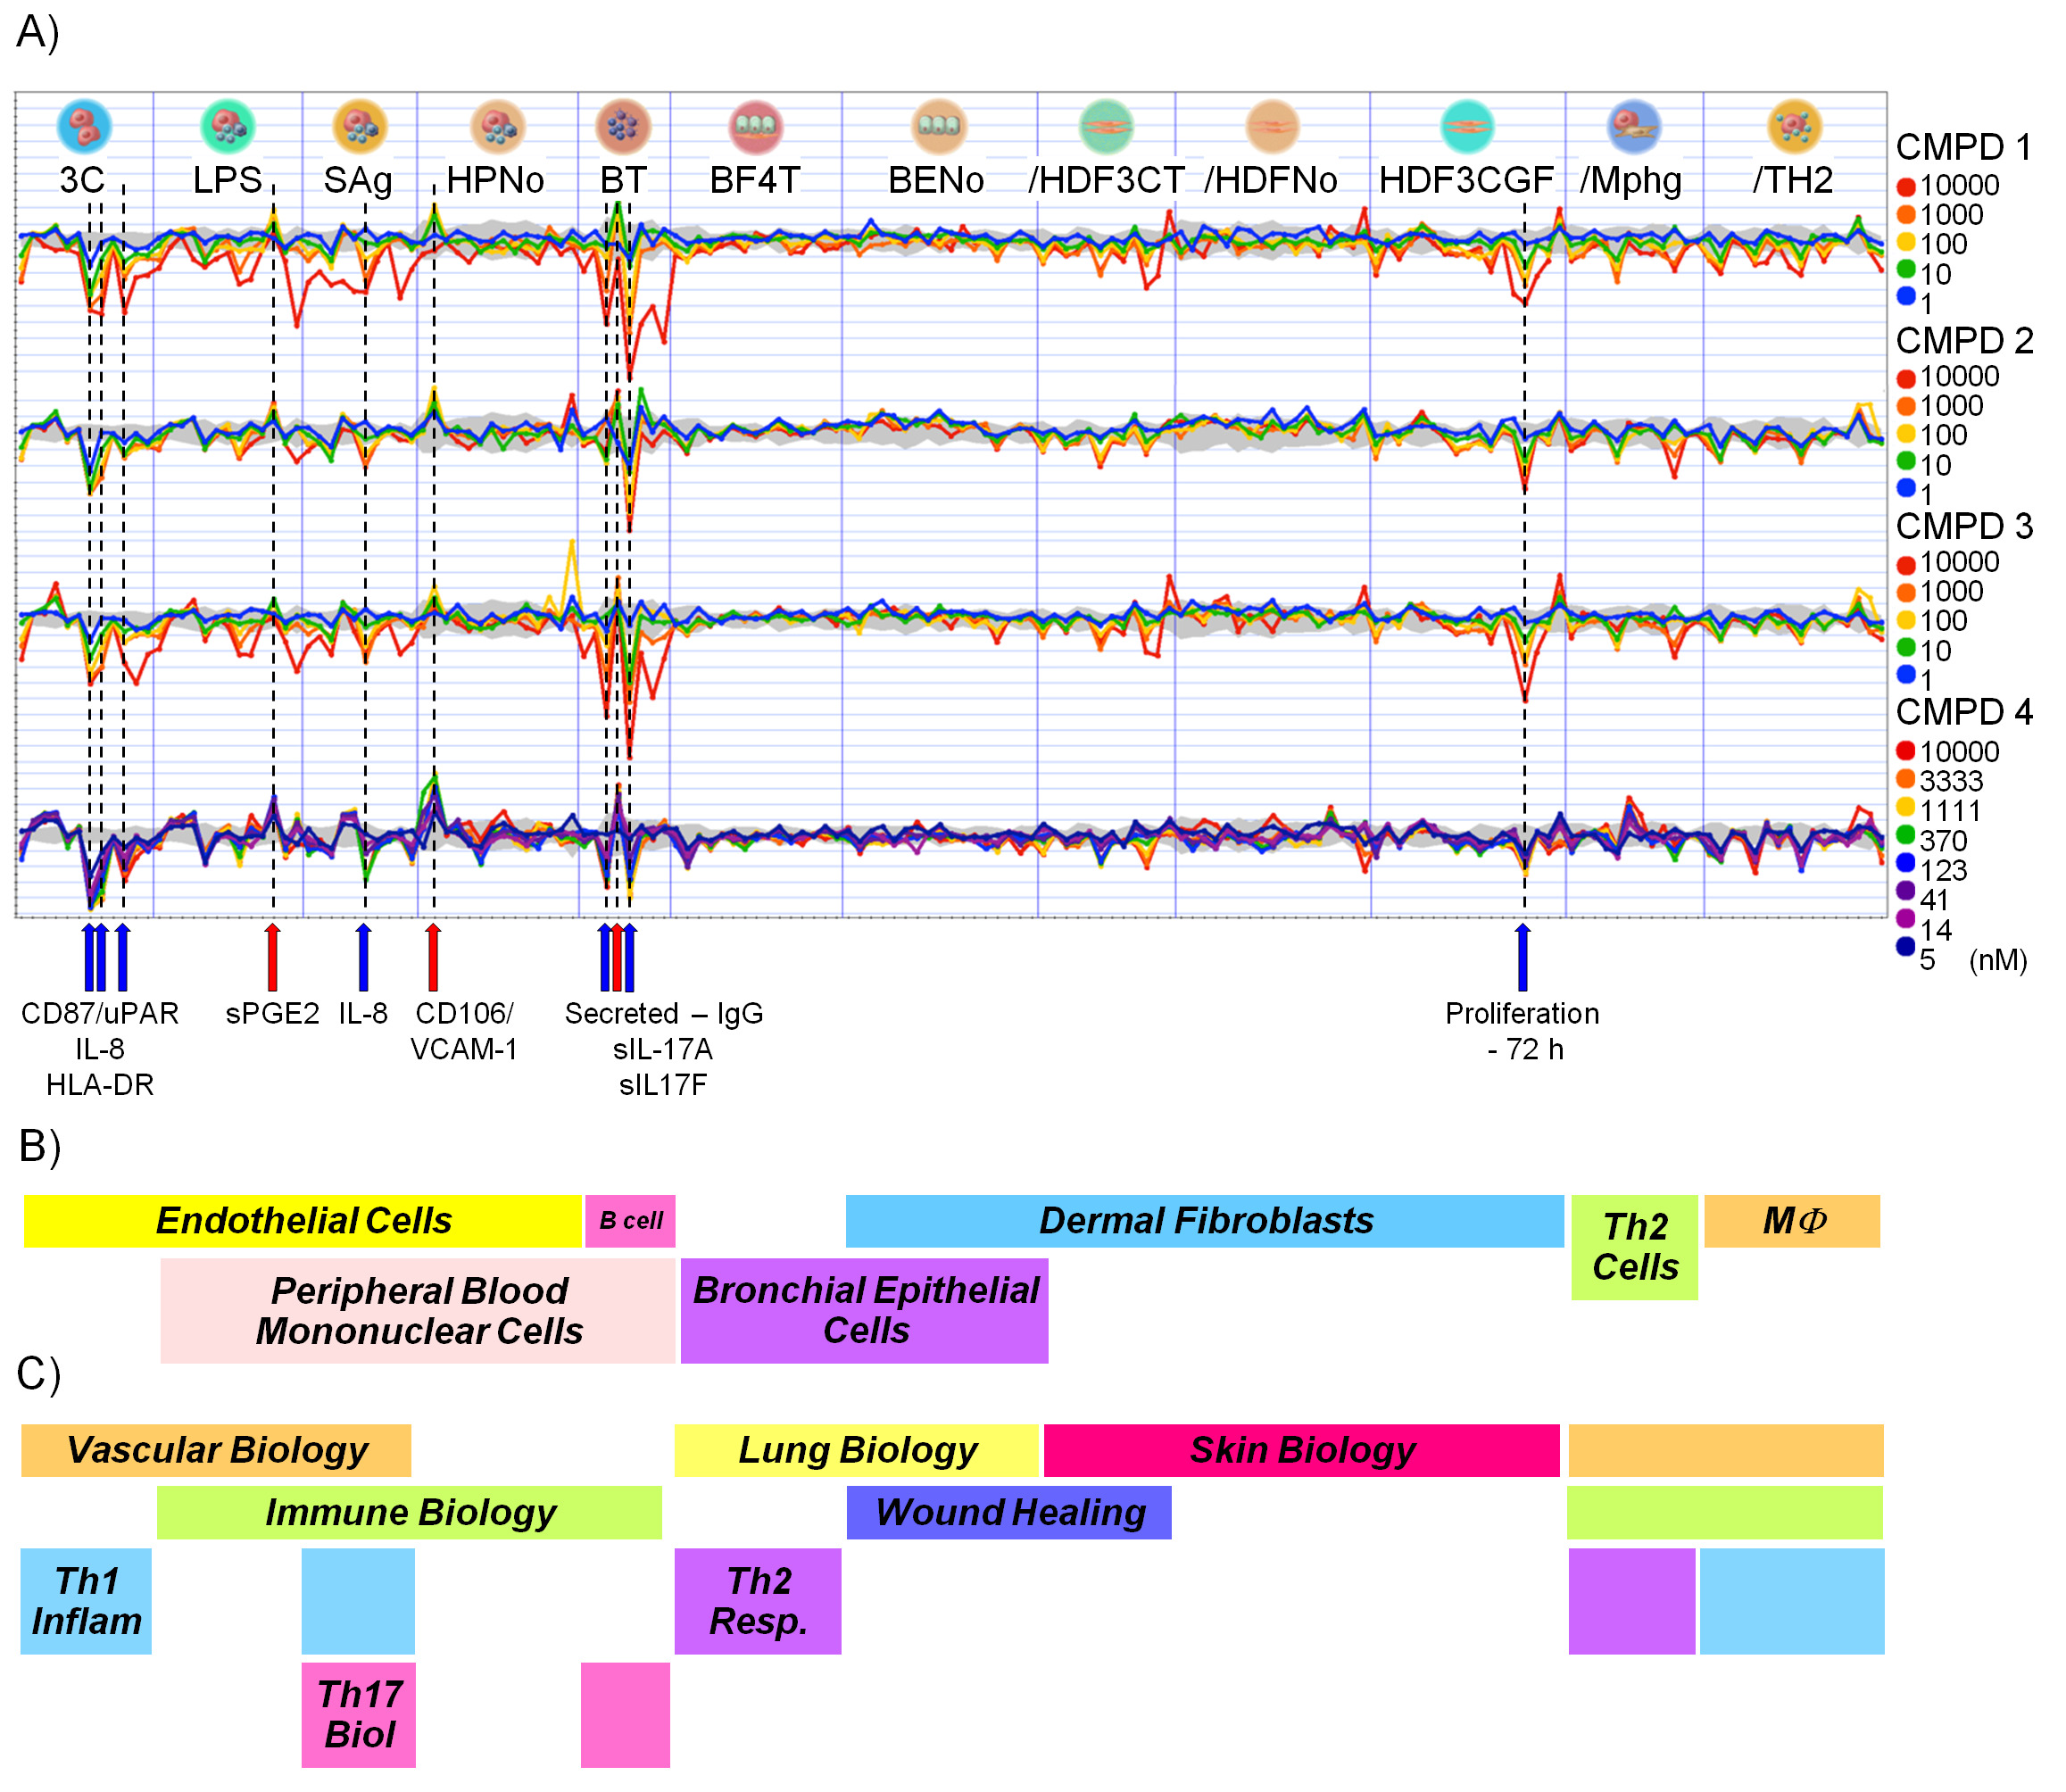This screenshot has width=2066, height=1792.
Task: Select the Dermal Fibroblasts bar
Action: 1204,1221
